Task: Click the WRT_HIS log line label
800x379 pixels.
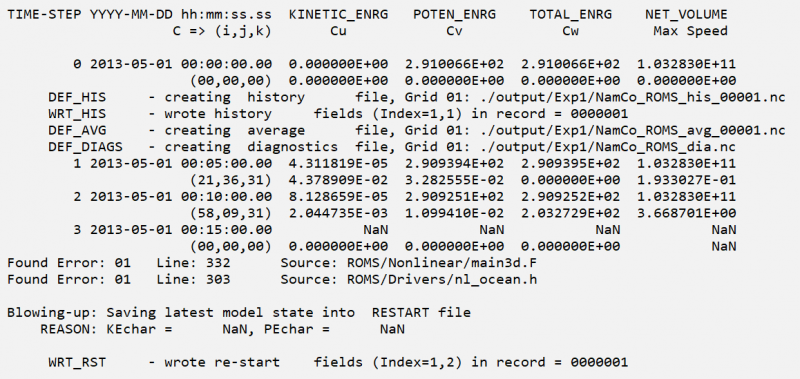Action: [x=78, y=114]
